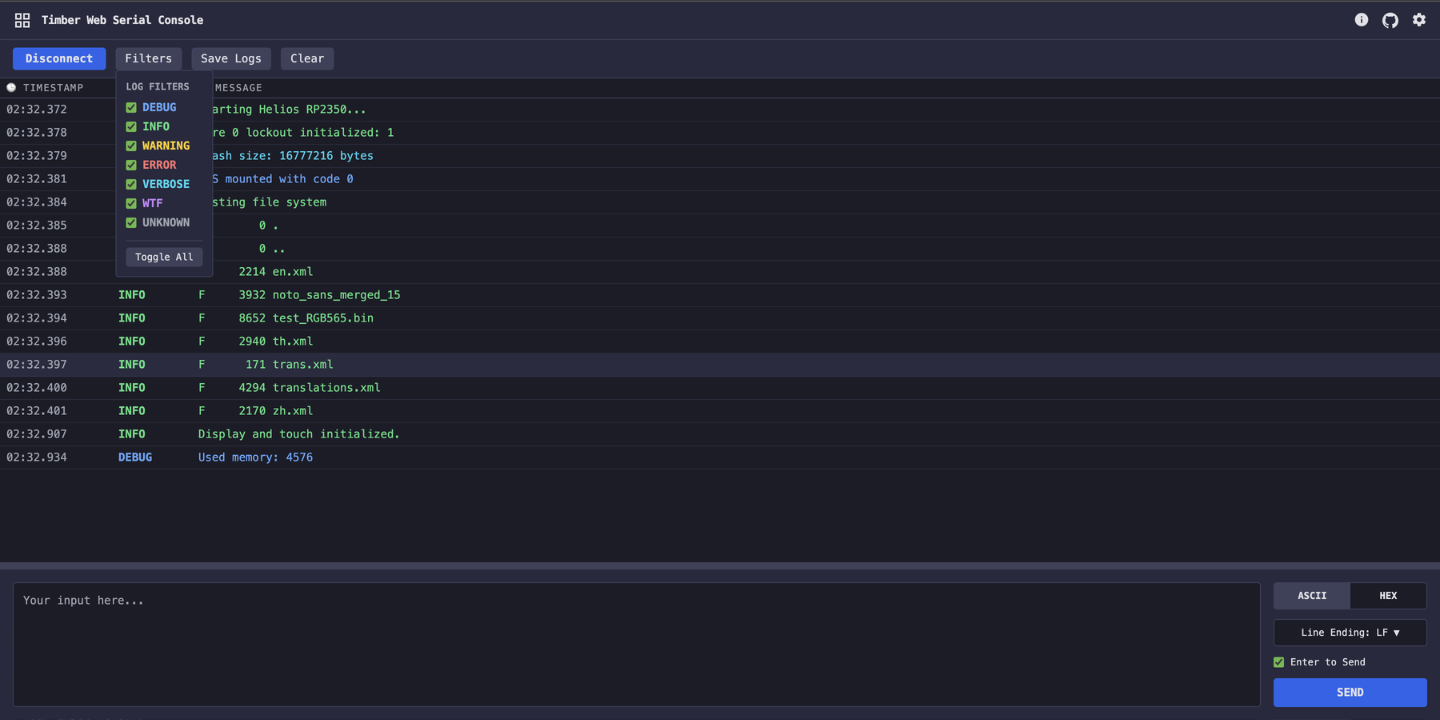Viewport: 1440px width, 720px height.
Task: Toggle the WTF log level checkbox
Action: click(131, 203)
